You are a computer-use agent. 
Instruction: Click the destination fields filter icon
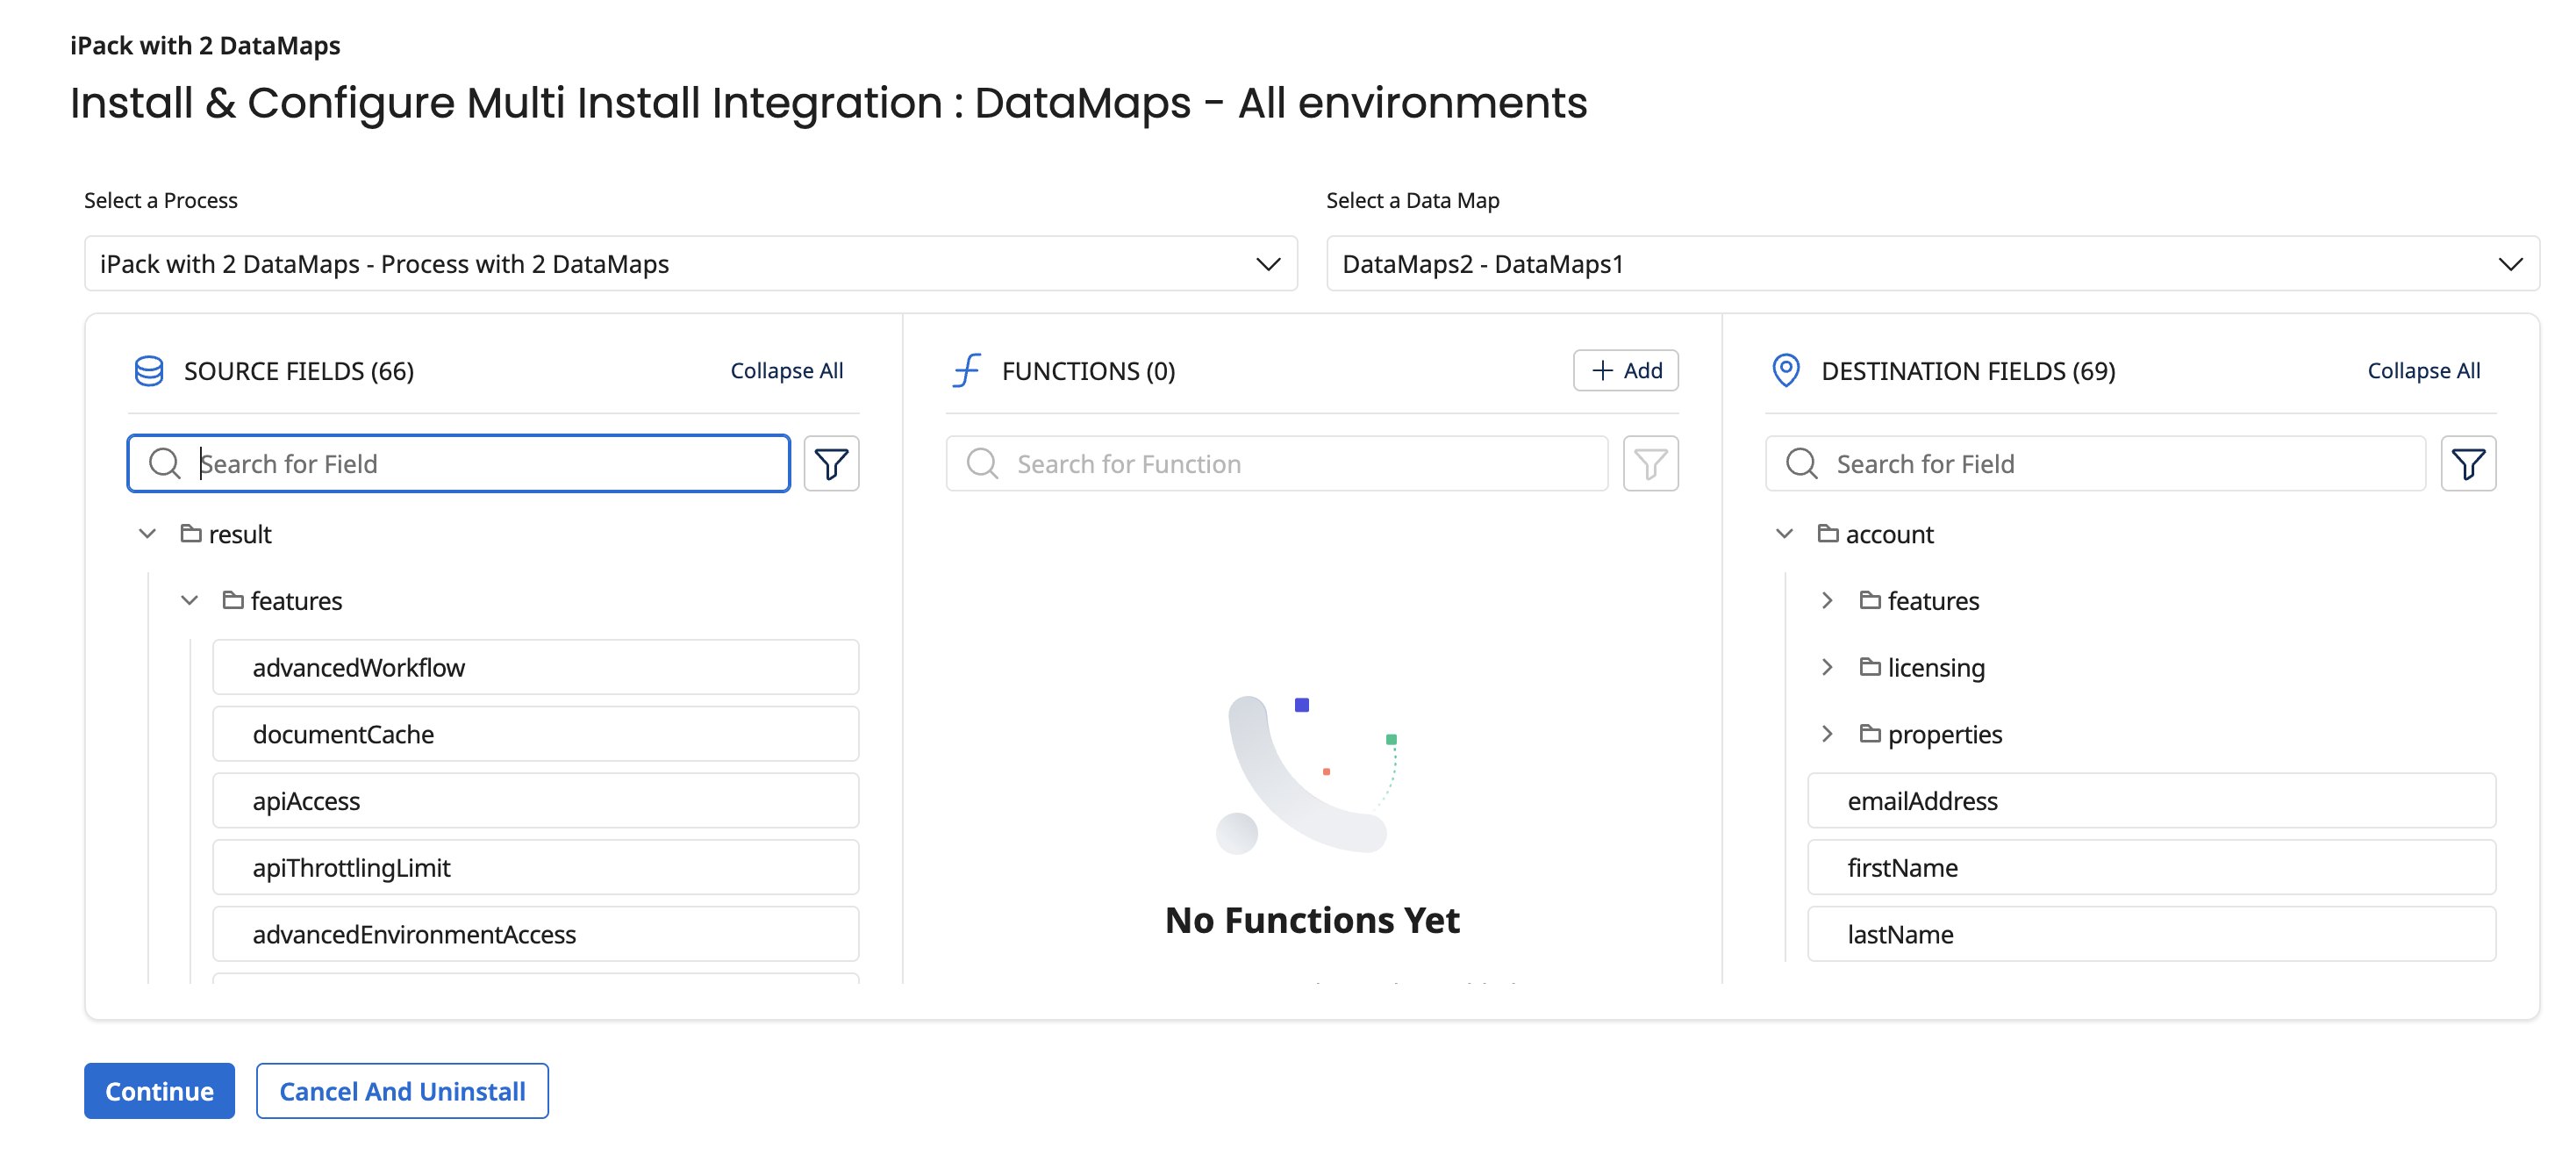2467,464
